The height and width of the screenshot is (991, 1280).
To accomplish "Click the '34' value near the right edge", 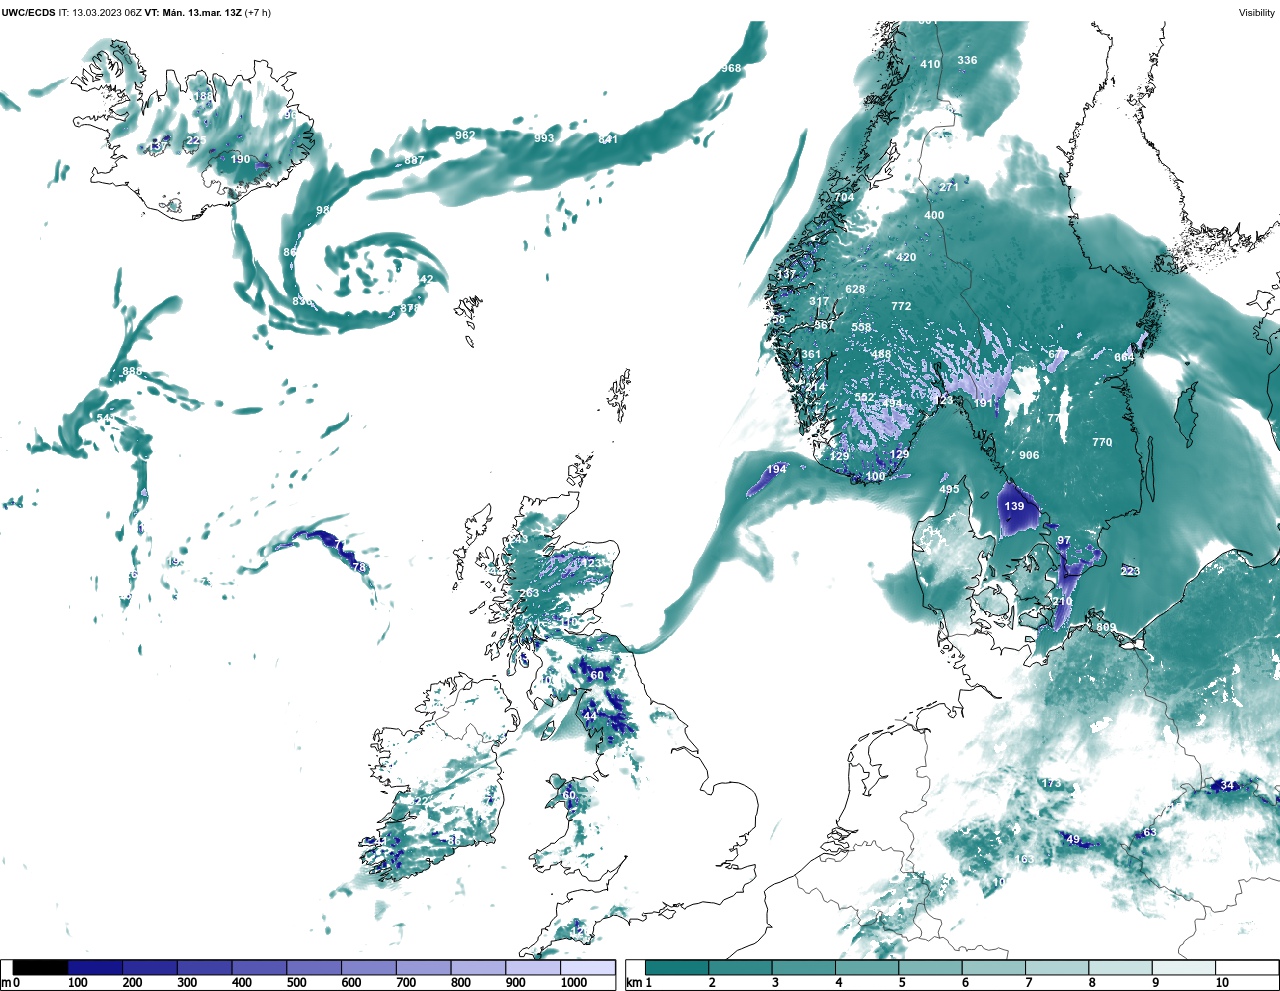I will click(x=1227, y=785).
